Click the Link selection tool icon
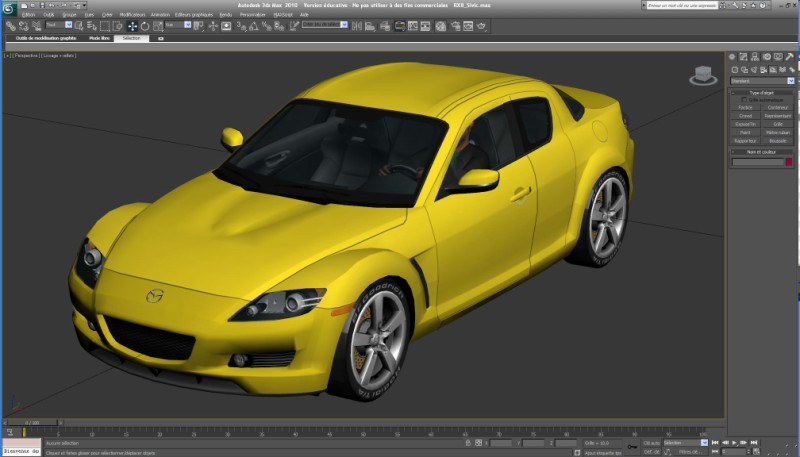This screenshot has height=457, width=800. coord(9,26)
